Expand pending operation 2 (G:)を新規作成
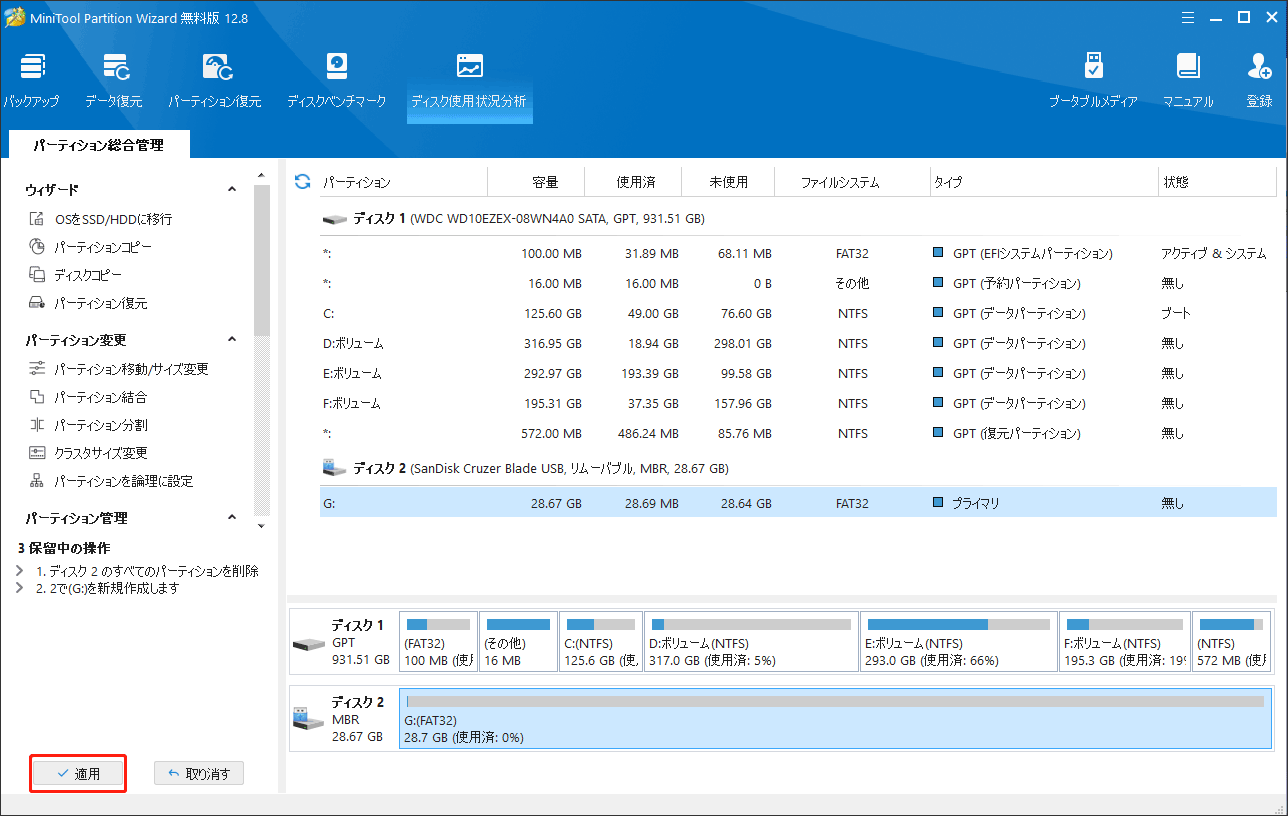The width and height of the screenshot is (1288, 816). (x=20, y=588)
